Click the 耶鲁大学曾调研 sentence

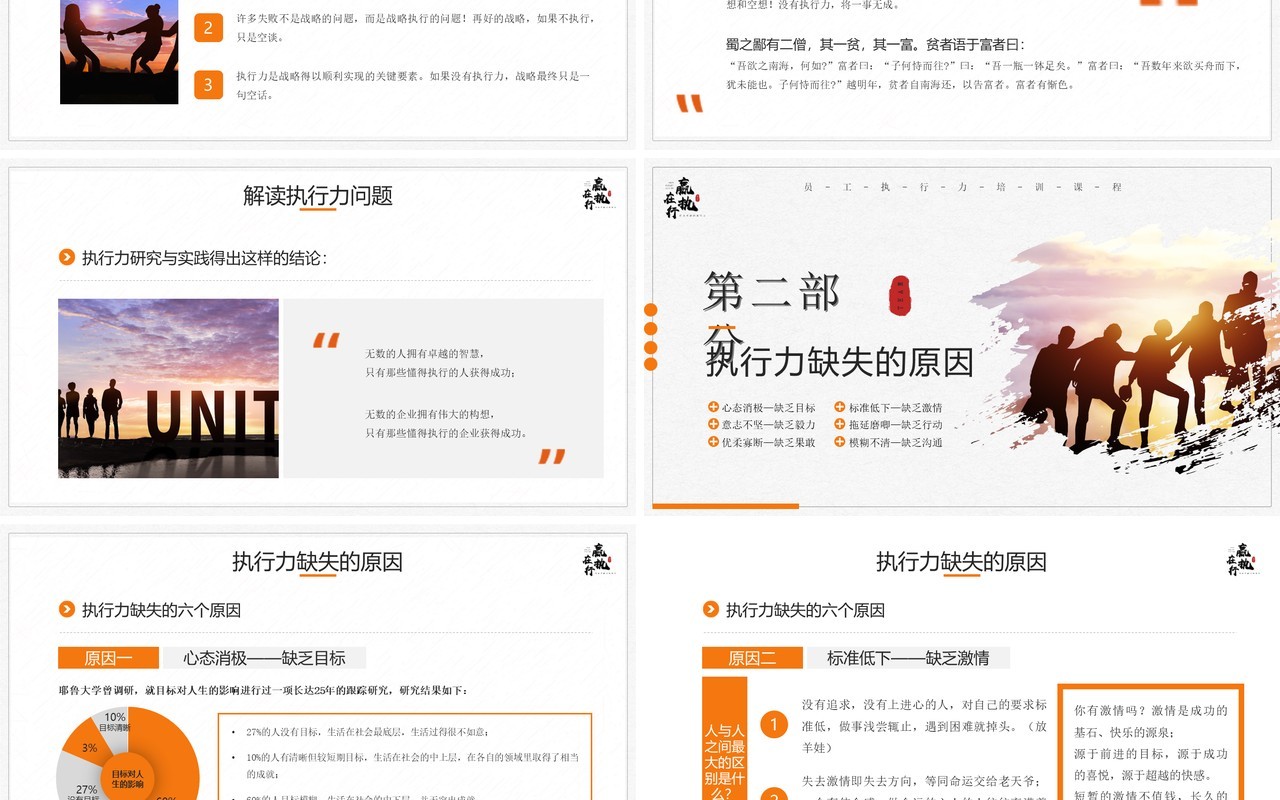(x=264, y=690)
